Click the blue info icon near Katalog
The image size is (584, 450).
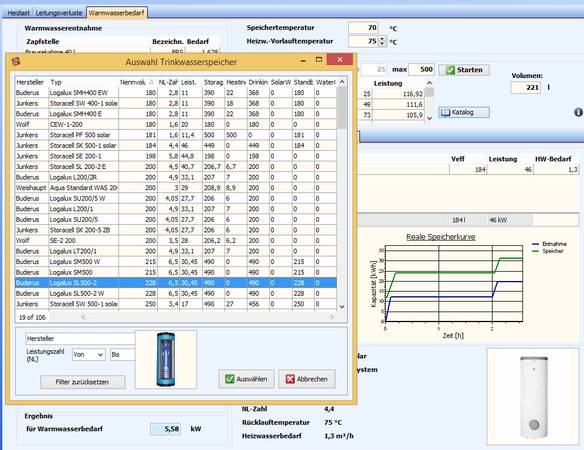(578, 112)
